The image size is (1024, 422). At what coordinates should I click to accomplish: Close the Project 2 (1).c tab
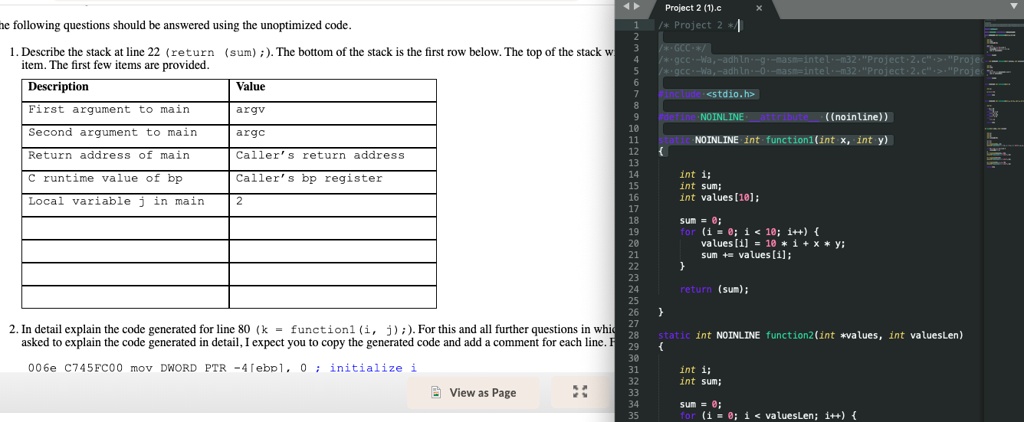point(759,8)
